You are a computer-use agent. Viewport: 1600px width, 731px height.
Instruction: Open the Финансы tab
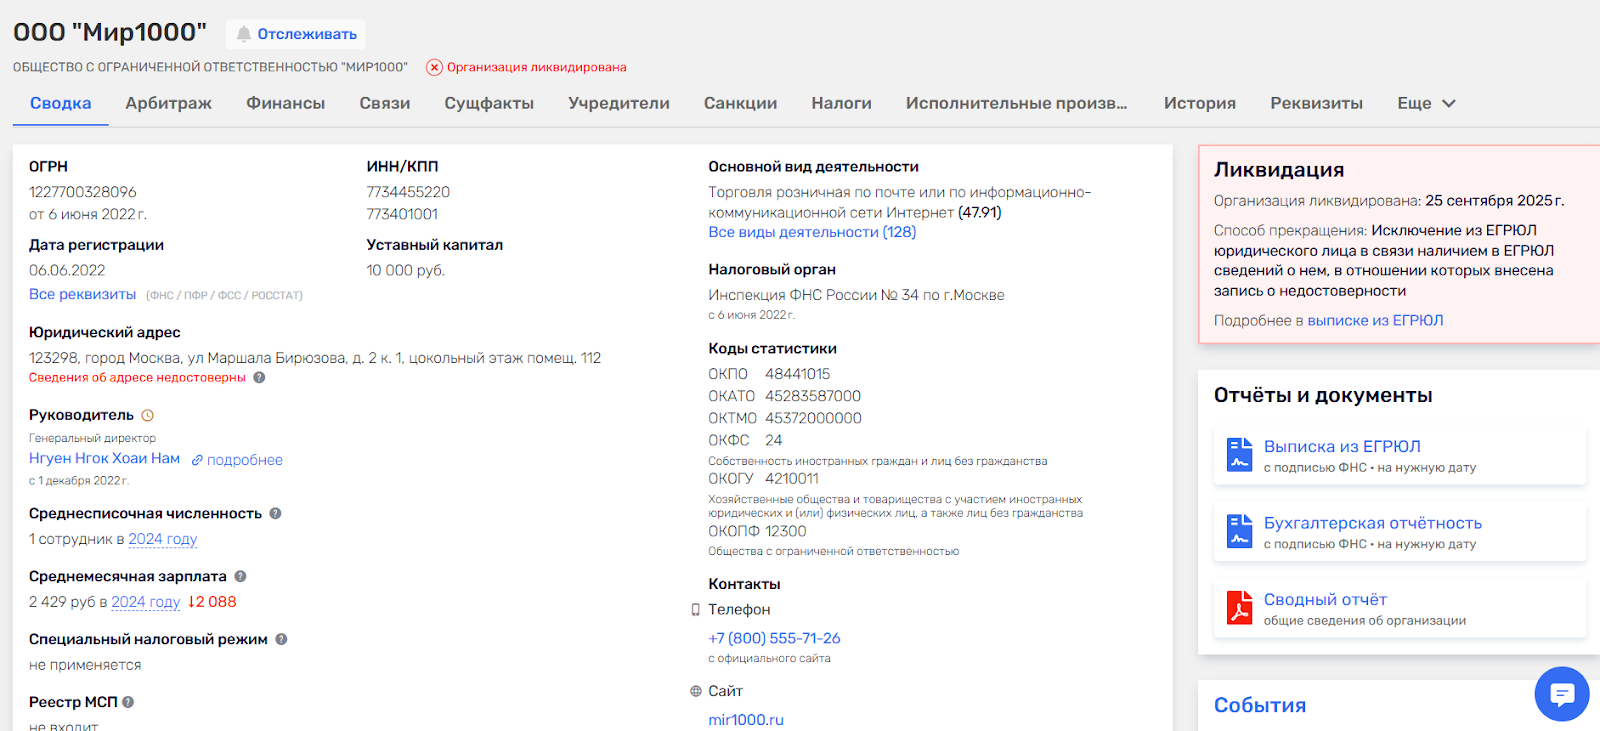(x=286, y=103)
